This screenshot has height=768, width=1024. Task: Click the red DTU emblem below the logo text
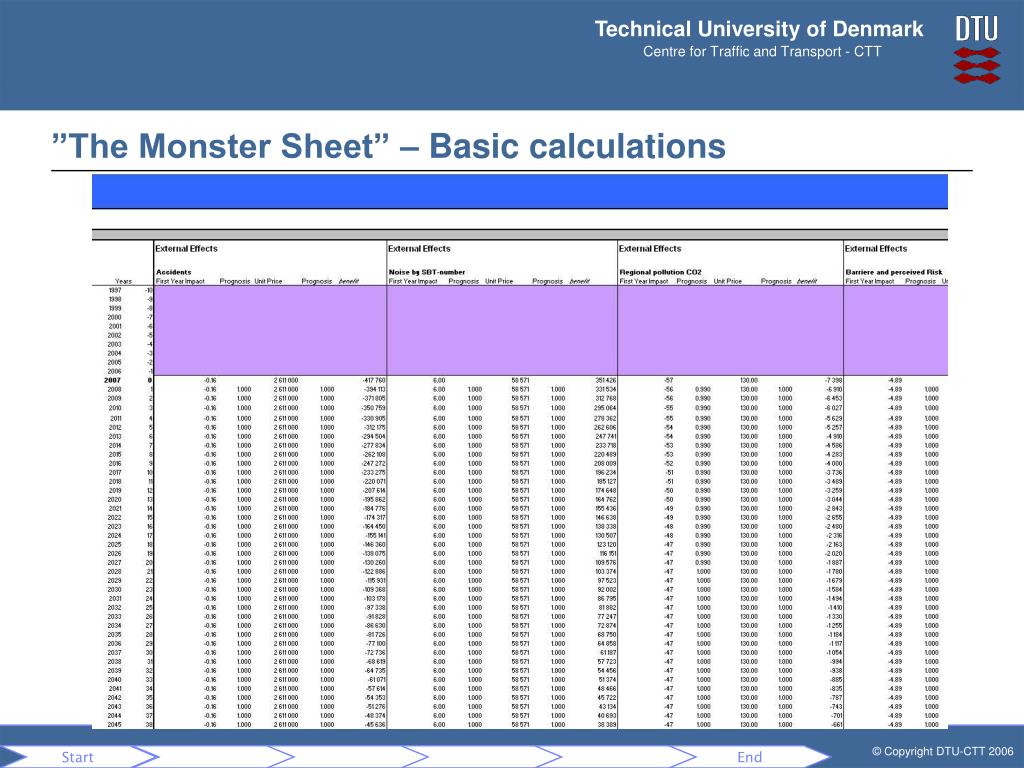[977, 65]
